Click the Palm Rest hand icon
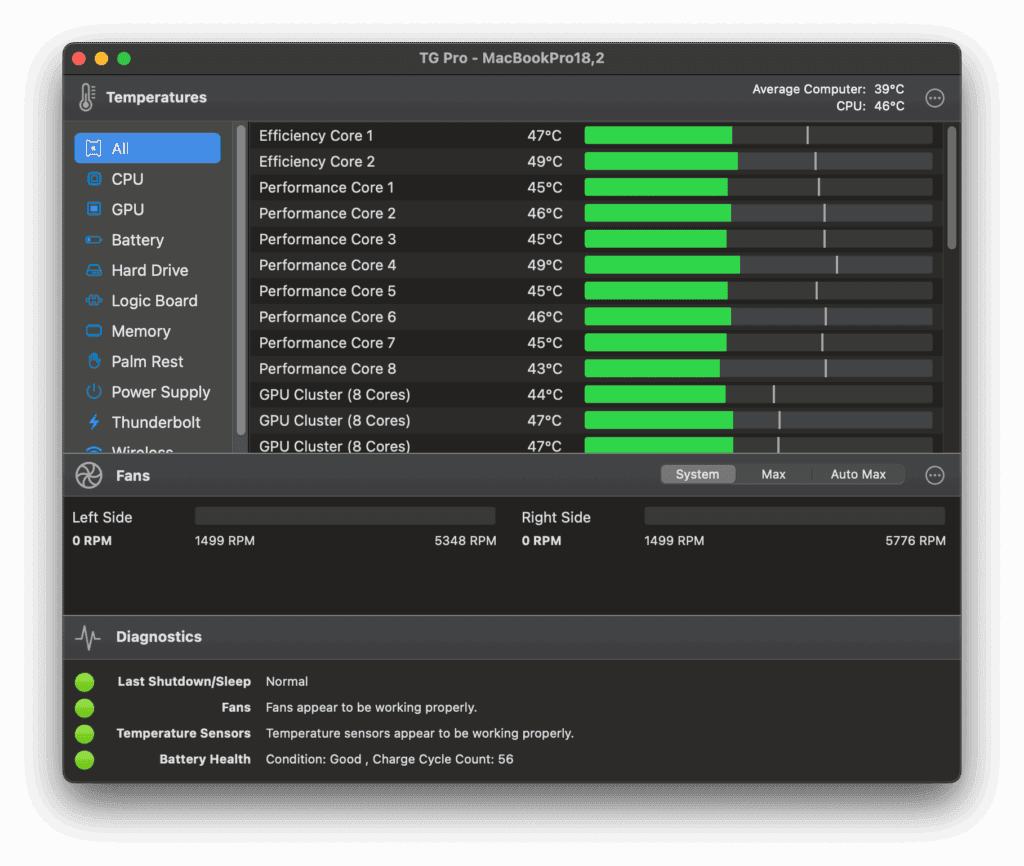The image size is (1024, 866). (94, 361)
